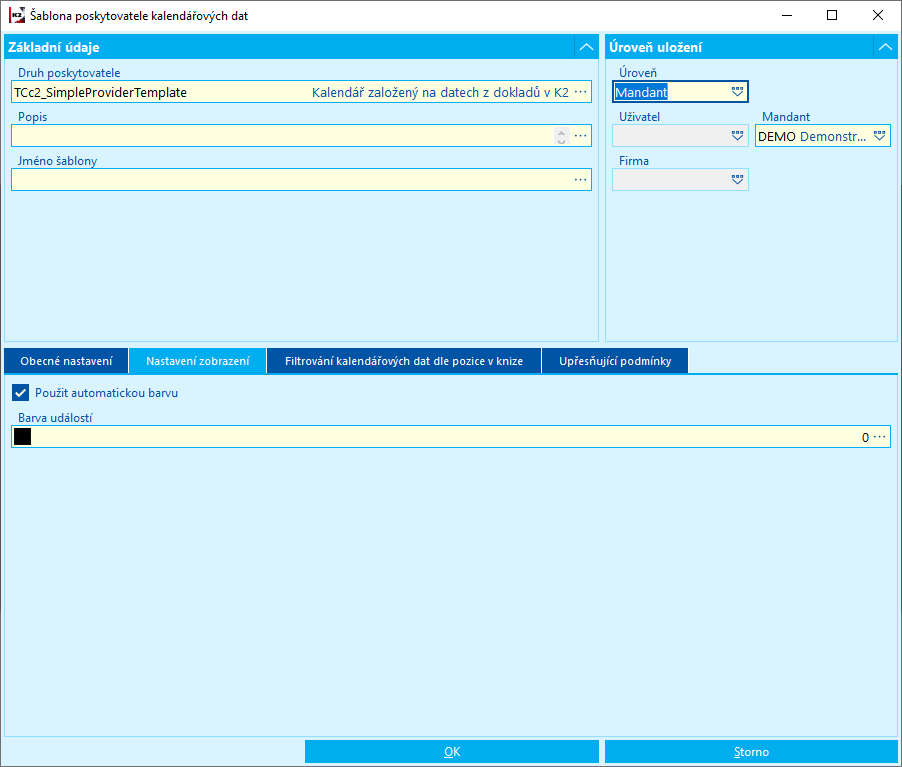Toggle Použít automatickou barvu checkbox

click(21, 393)
